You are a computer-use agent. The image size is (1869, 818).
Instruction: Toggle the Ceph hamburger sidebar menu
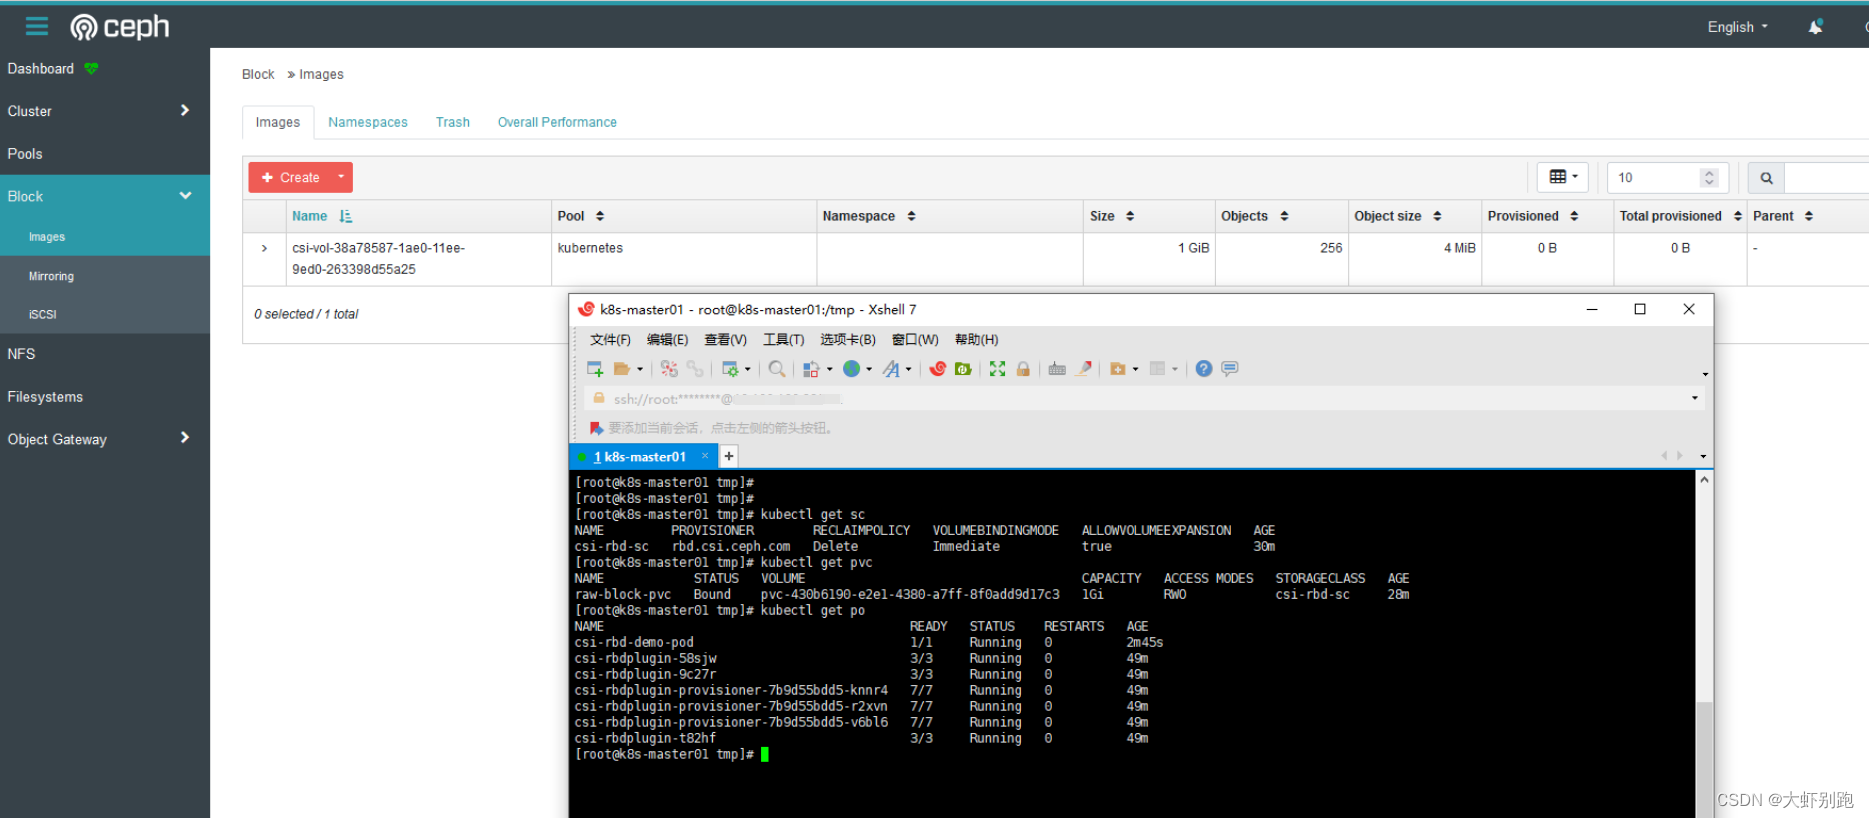[37, 26]
